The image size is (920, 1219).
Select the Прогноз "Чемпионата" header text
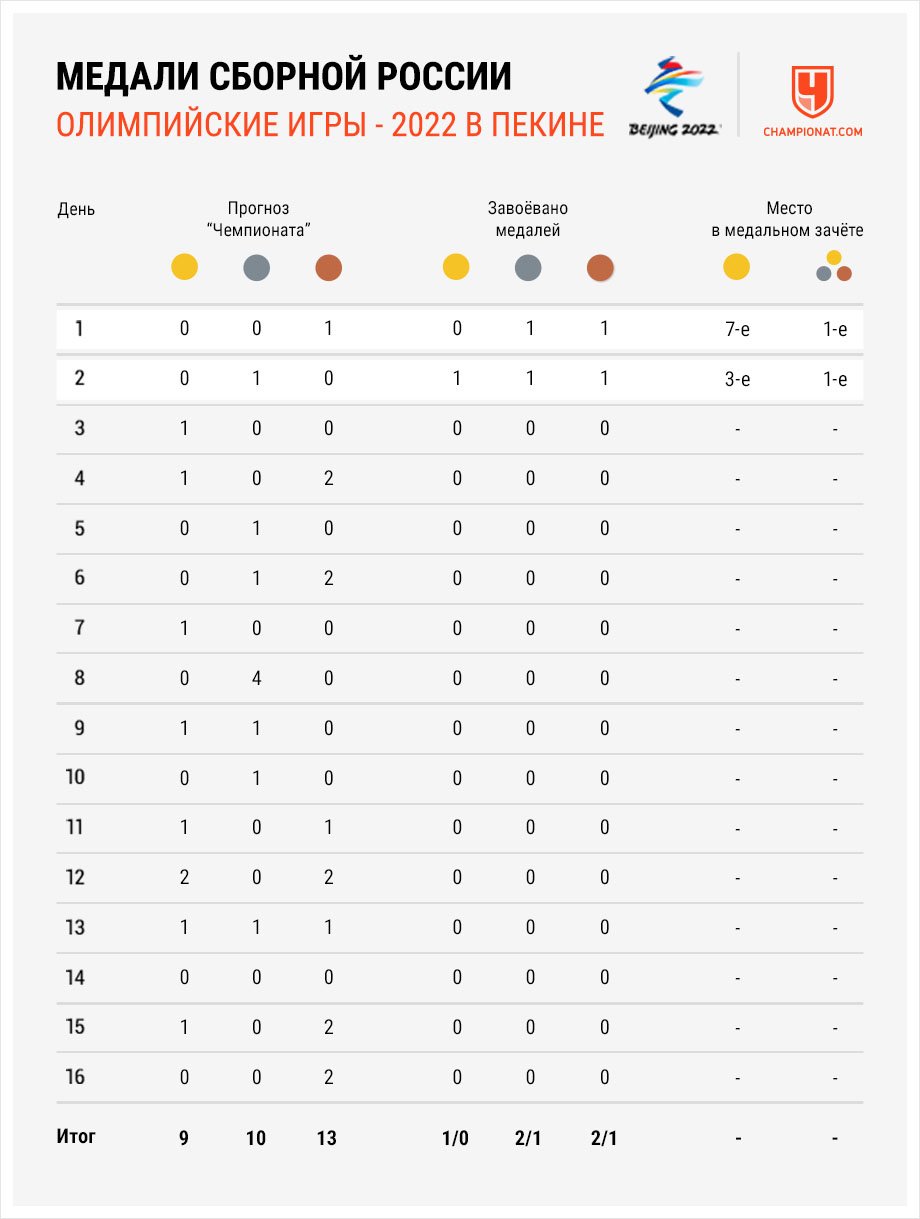point(257,219)
